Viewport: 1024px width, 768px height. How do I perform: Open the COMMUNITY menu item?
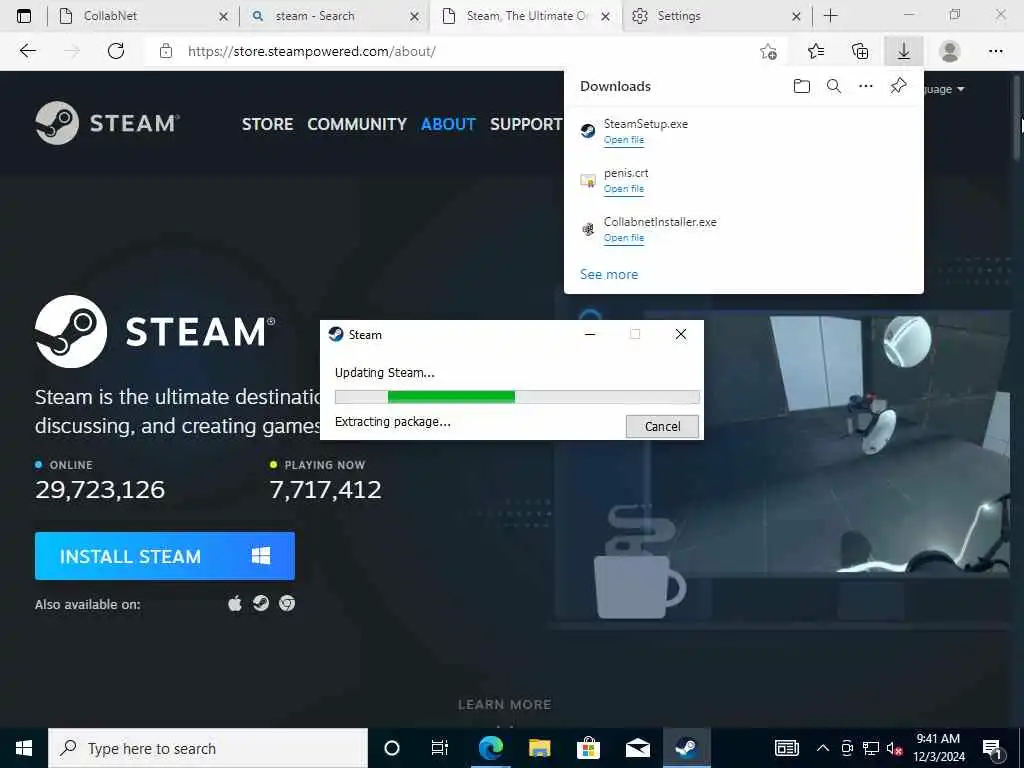357,124
